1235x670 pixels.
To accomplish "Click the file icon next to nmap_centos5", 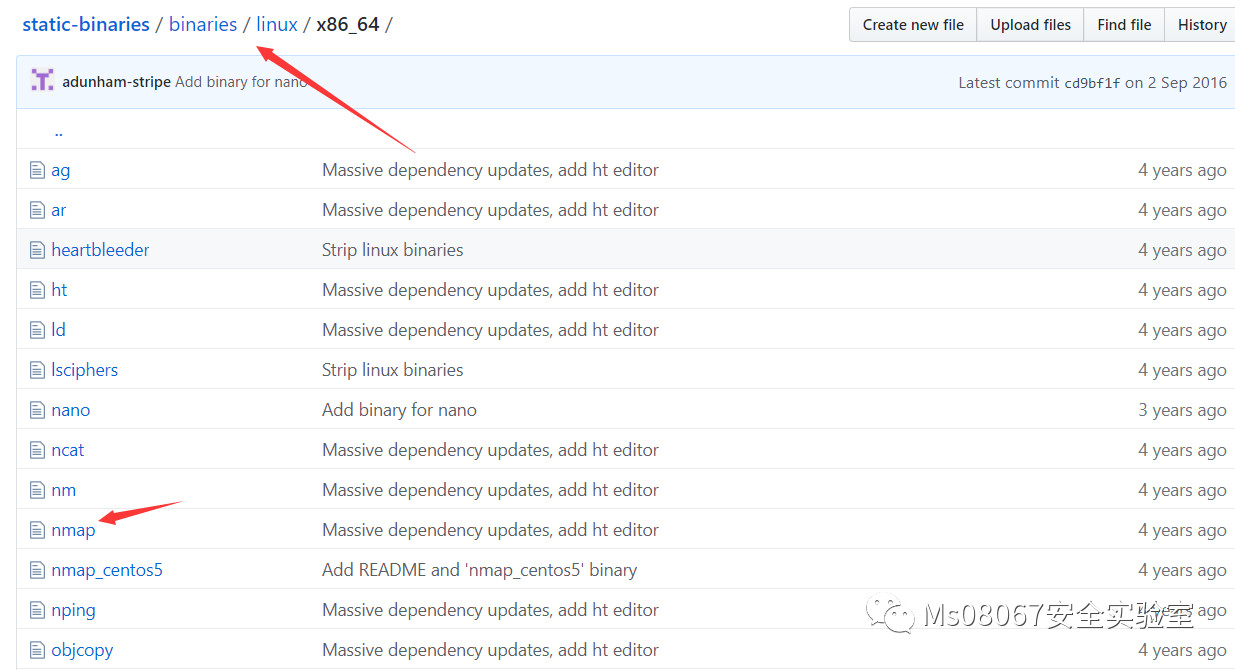I will click(38, 570).
